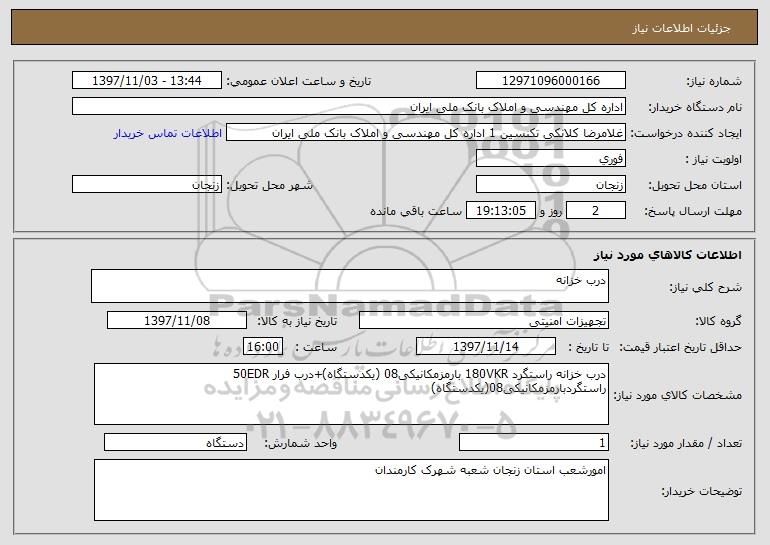
Task: Click the request creator field غلامرضا کلانکی
Action: click(426, 133)
